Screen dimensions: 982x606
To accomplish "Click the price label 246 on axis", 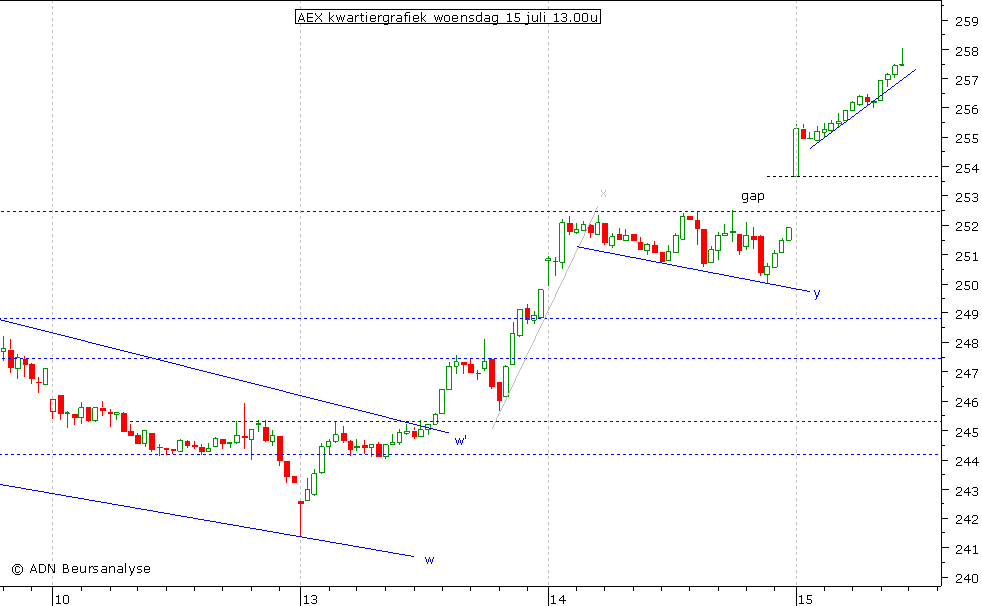I will pyautogui.click(x=966, y=403).
